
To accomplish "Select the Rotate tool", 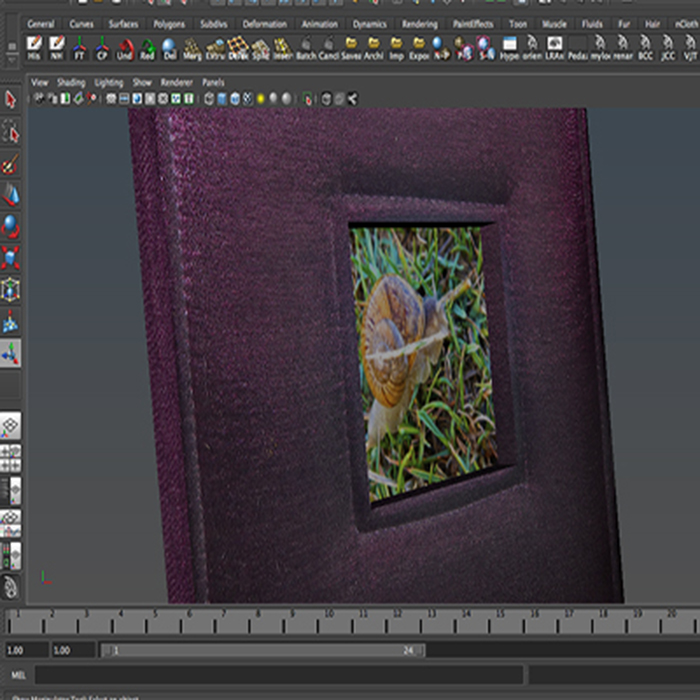I will (x=11, y=227).
